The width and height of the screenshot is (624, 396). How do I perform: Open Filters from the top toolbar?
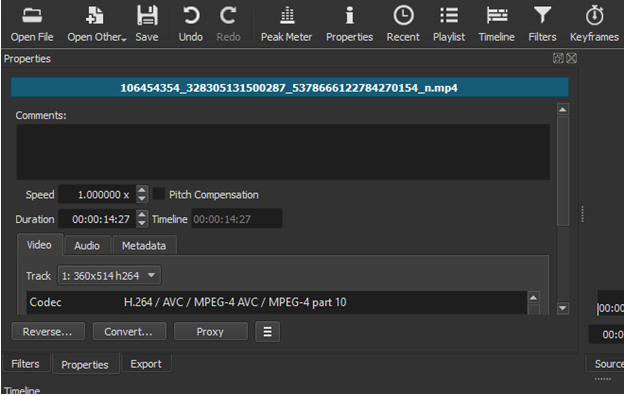point(542,24)
